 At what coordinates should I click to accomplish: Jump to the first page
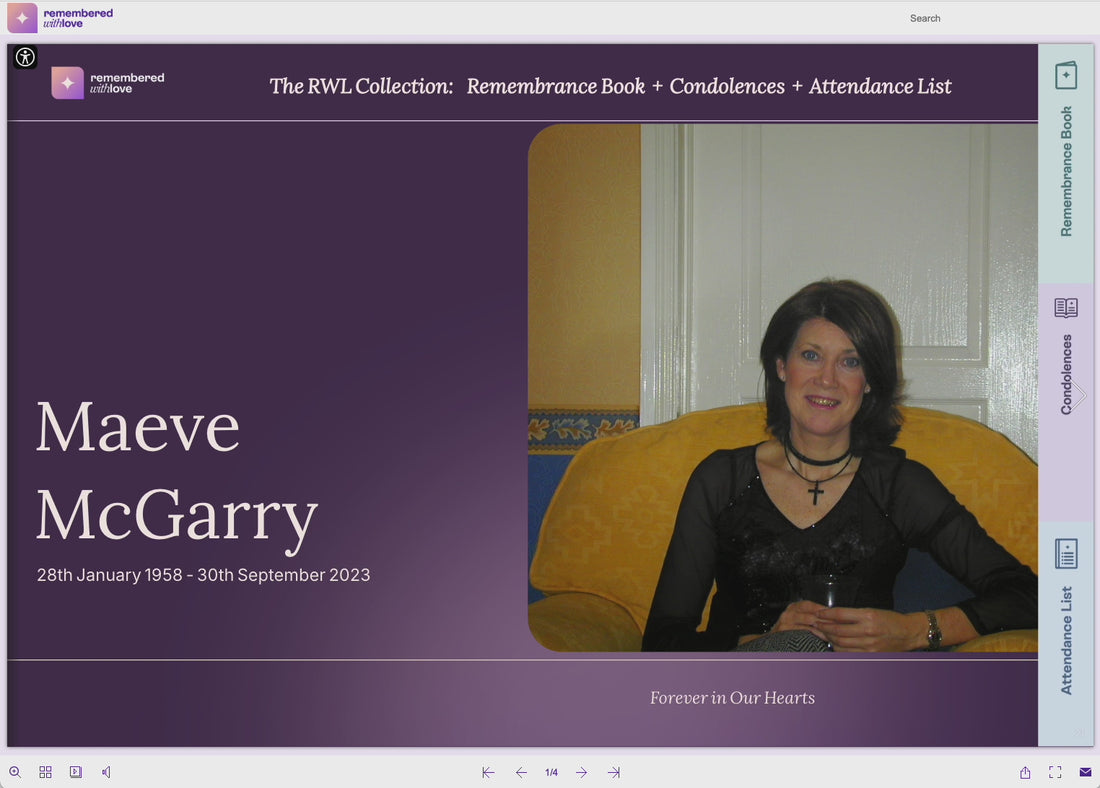tap(488, 773)
